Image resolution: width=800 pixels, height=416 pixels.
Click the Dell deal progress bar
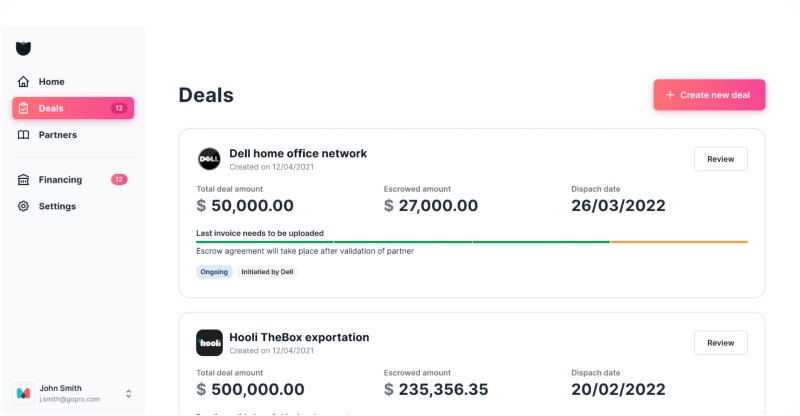(471, 241)
